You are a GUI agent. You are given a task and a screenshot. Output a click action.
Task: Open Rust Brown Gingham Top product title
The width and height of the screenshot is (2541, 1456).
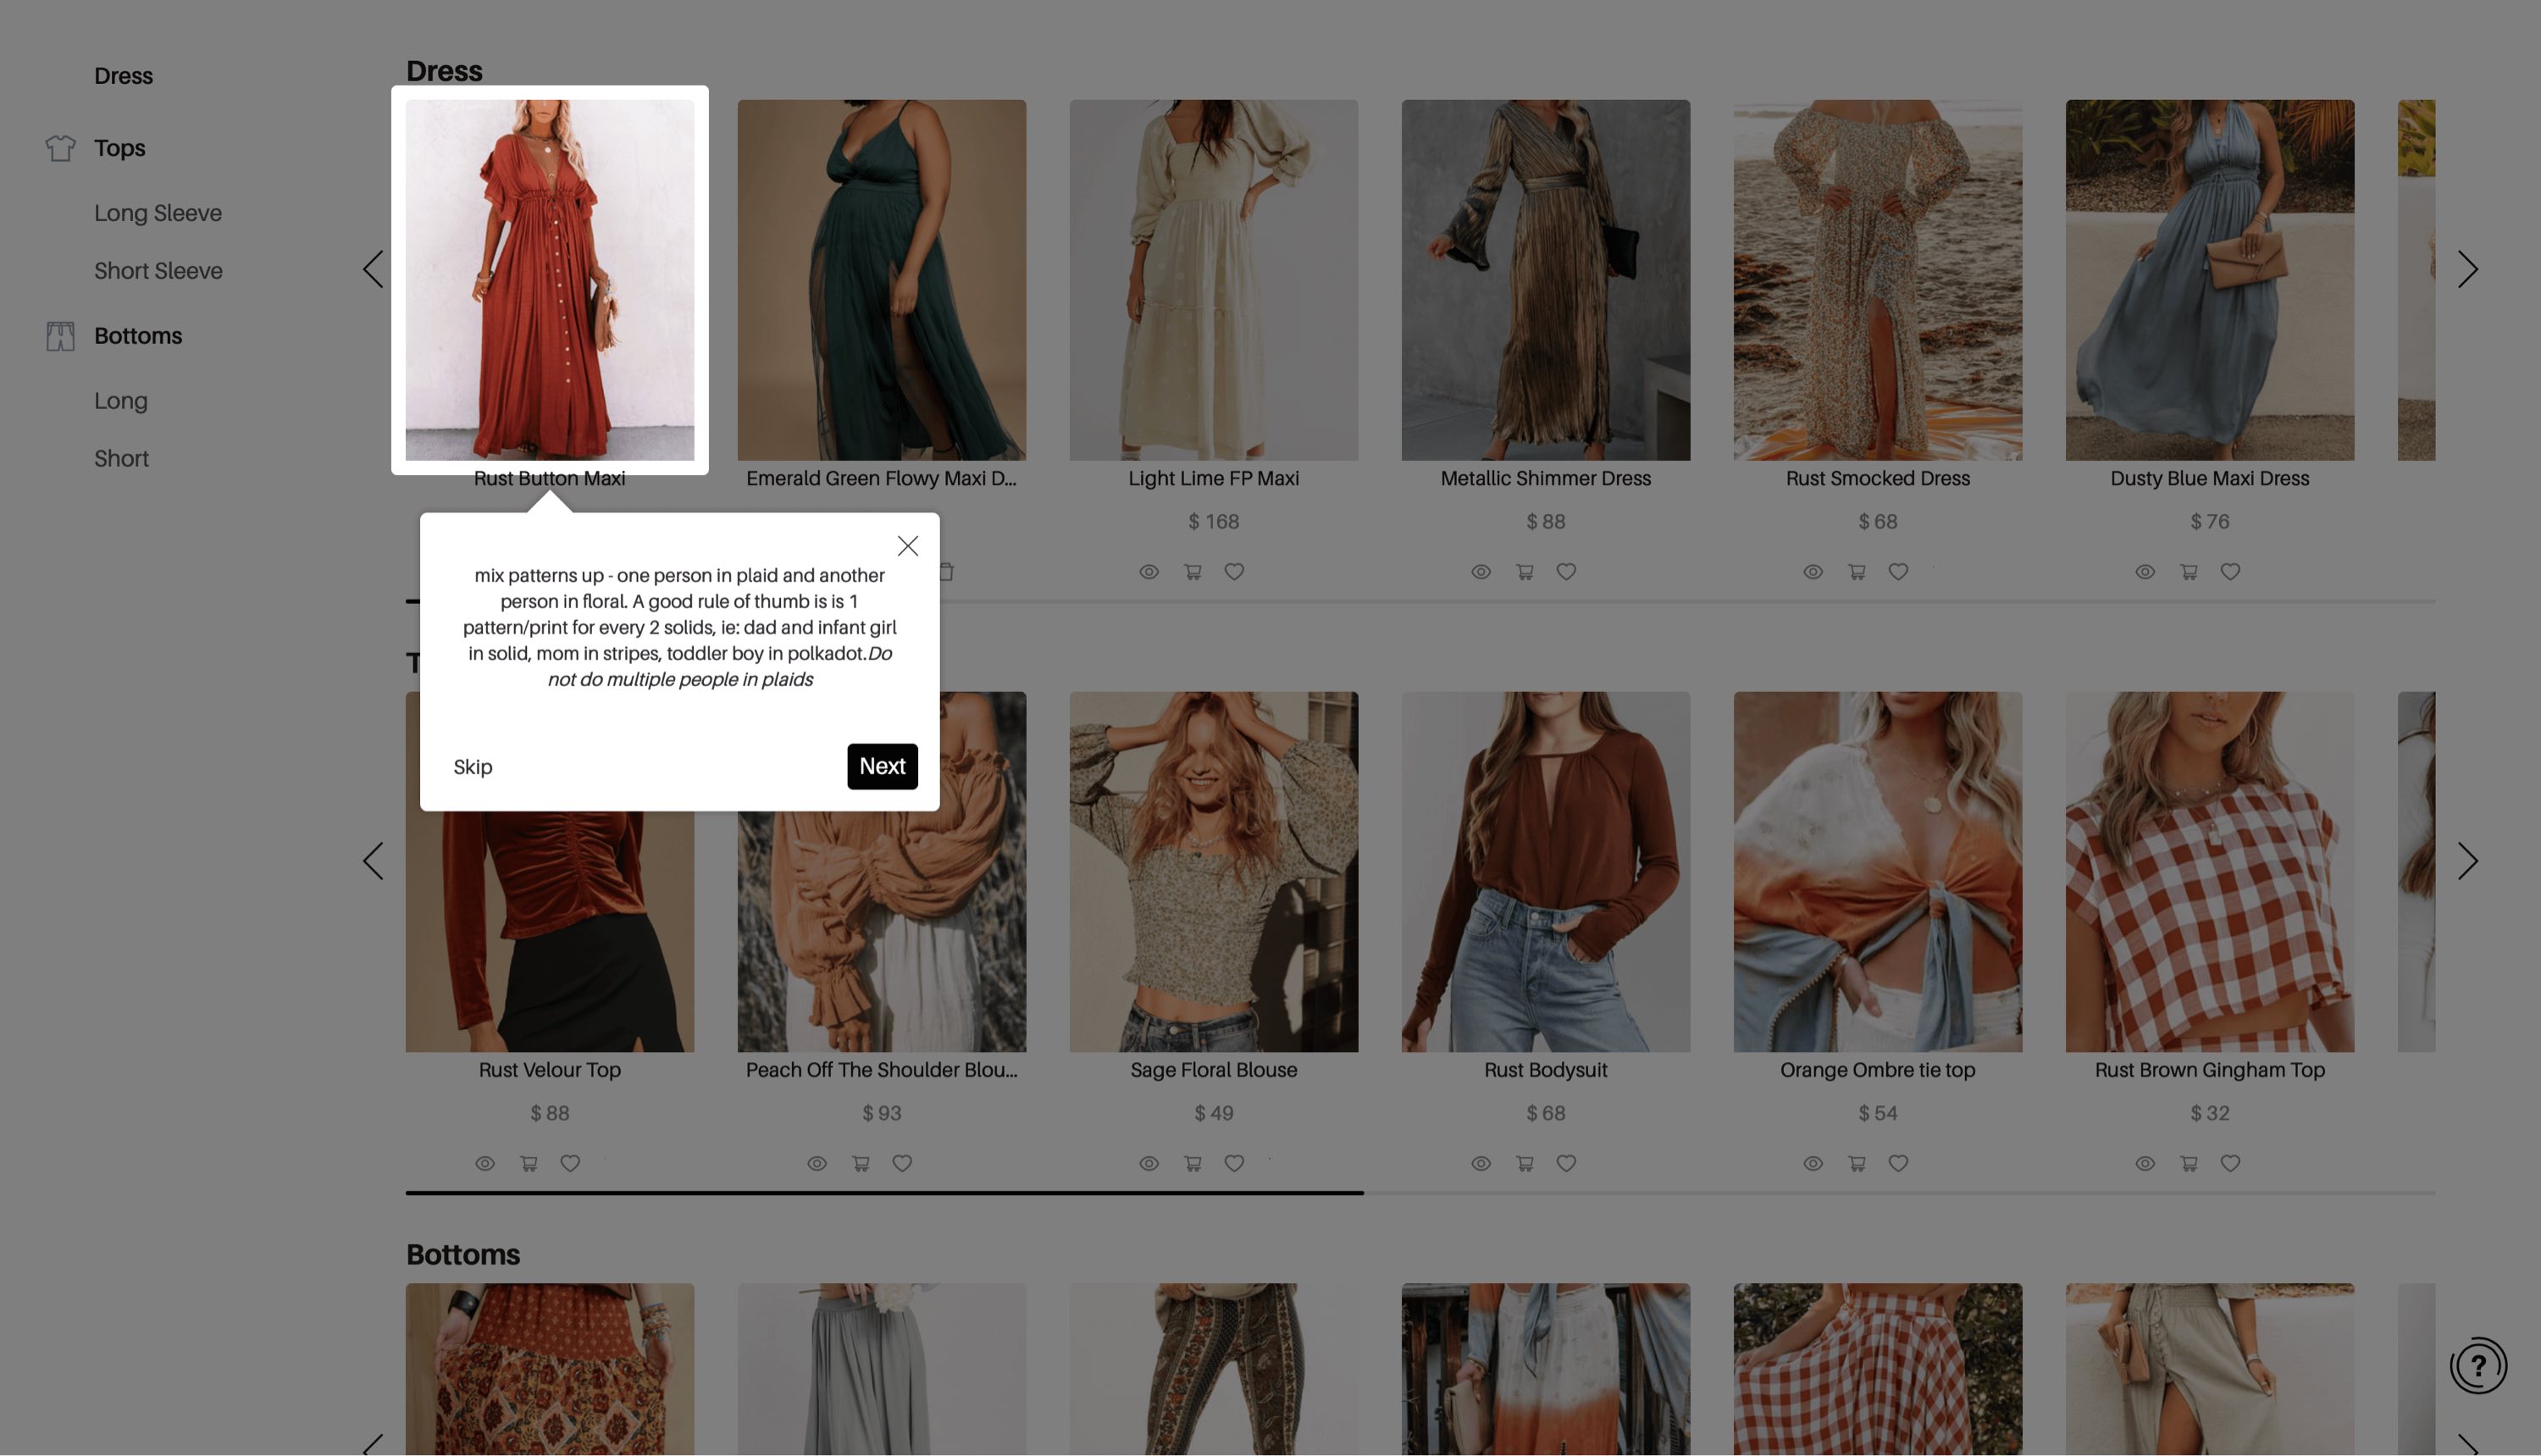tap(2209, 1070)
